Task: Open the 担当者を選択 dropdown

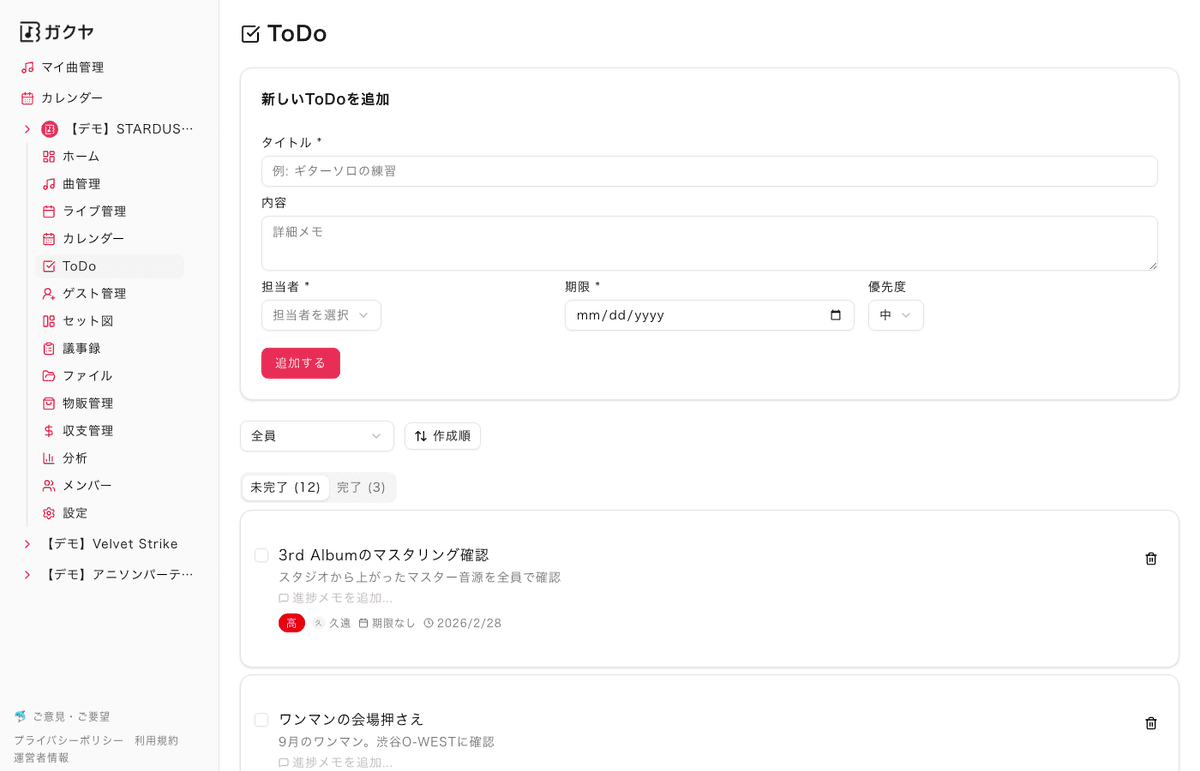Action: pos(321,314)
